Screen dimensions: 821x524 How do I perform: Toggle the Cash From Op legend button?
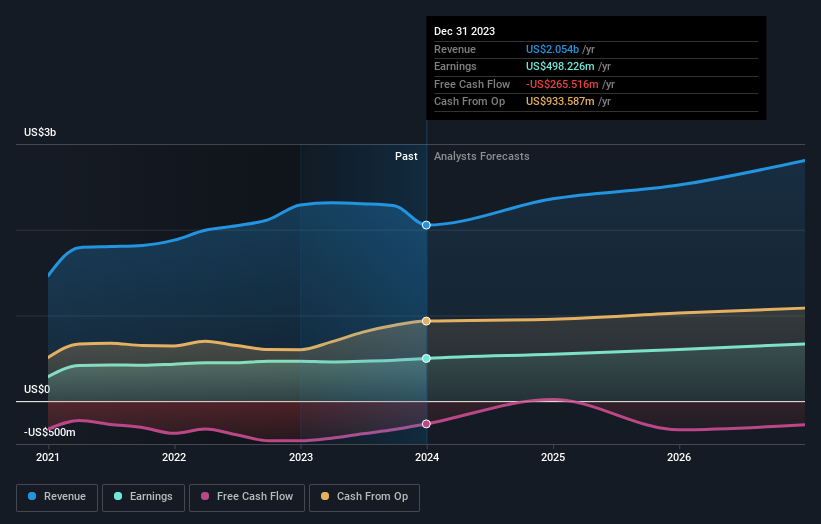pos(364,497)
